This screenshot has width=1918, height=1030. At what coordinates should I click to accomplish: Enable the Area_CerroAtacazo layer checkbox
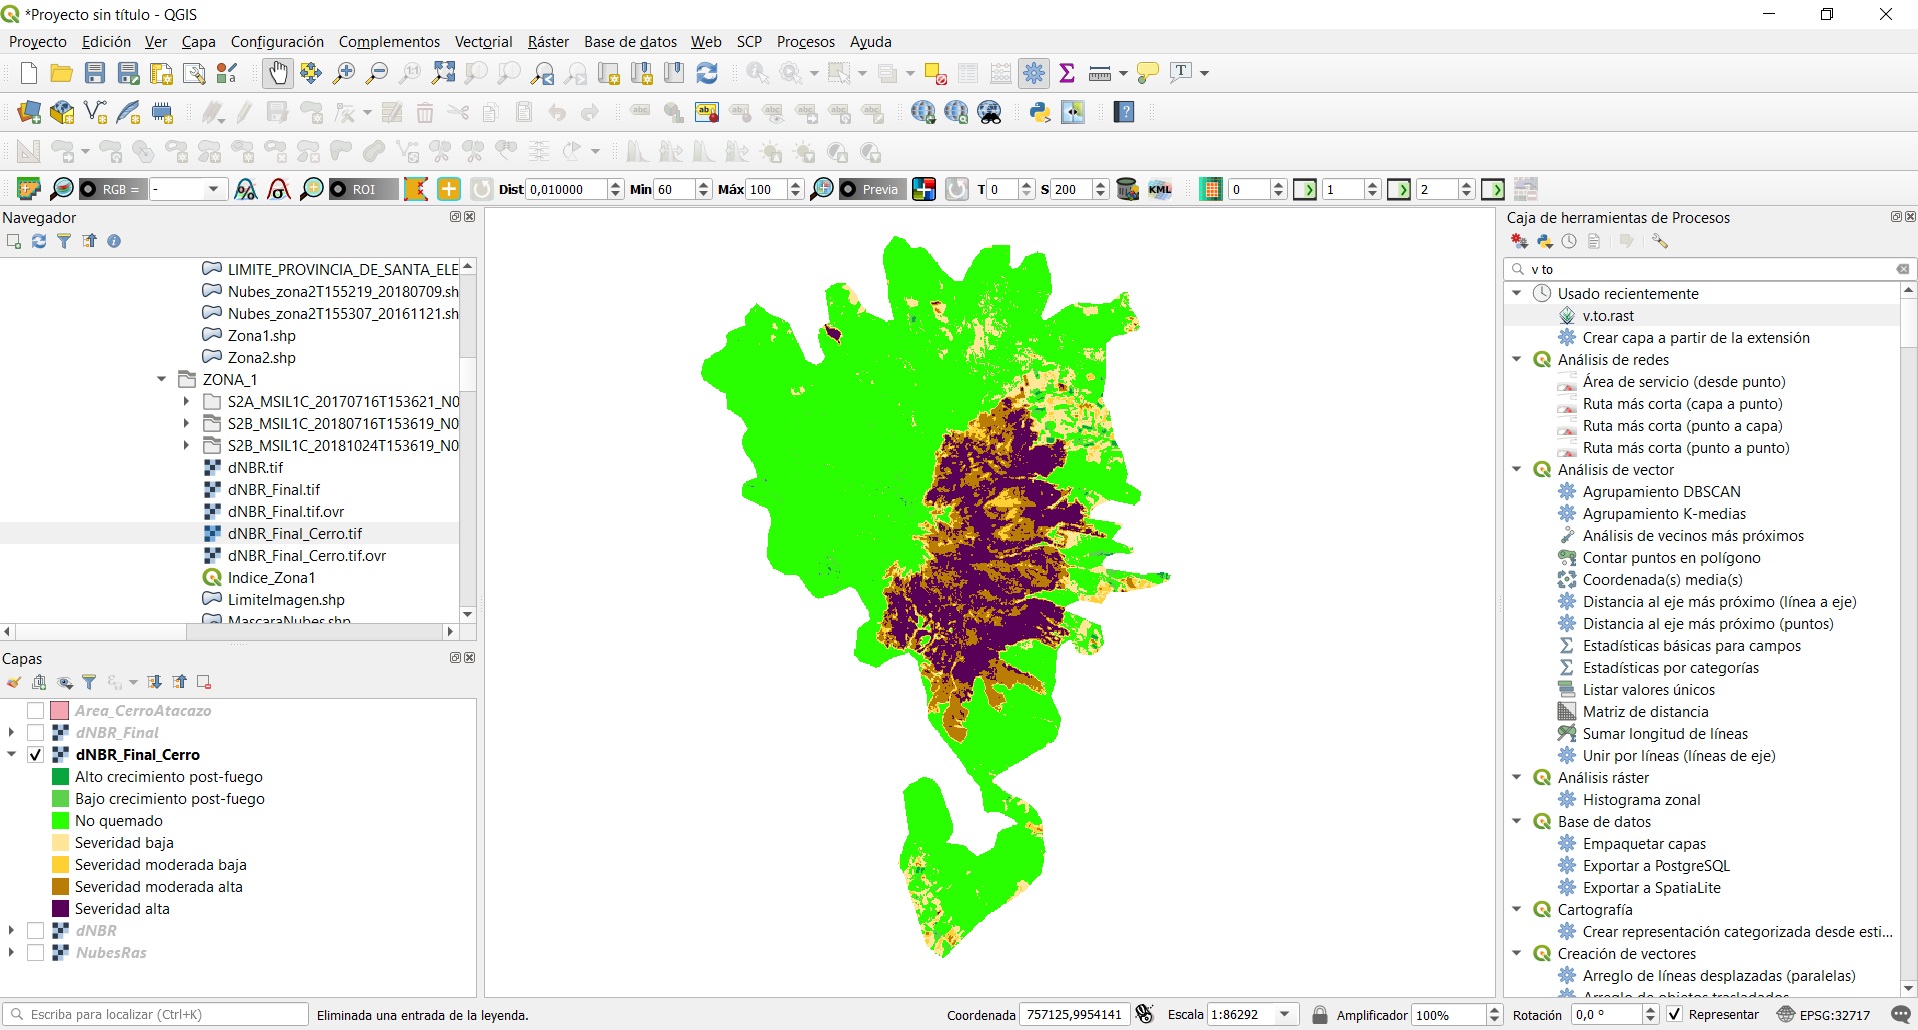36,711
